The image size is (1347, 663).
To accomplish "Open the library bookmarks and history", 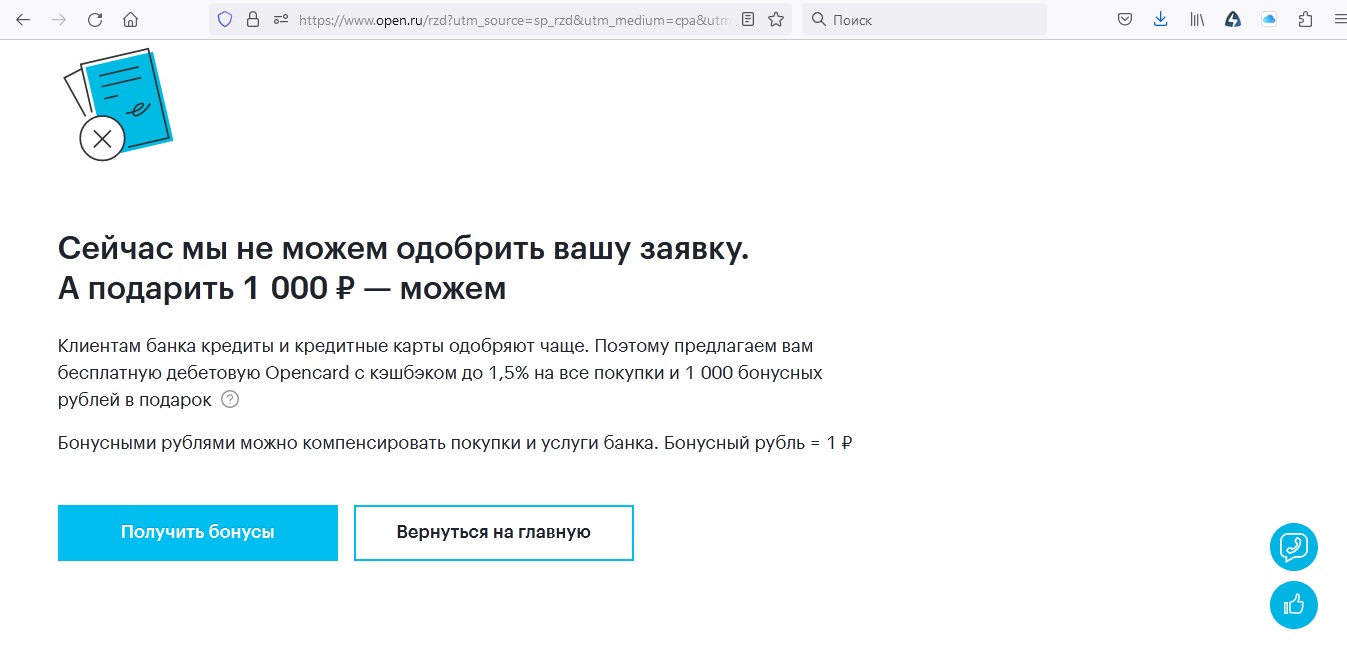I will (x=1197, y=19).
